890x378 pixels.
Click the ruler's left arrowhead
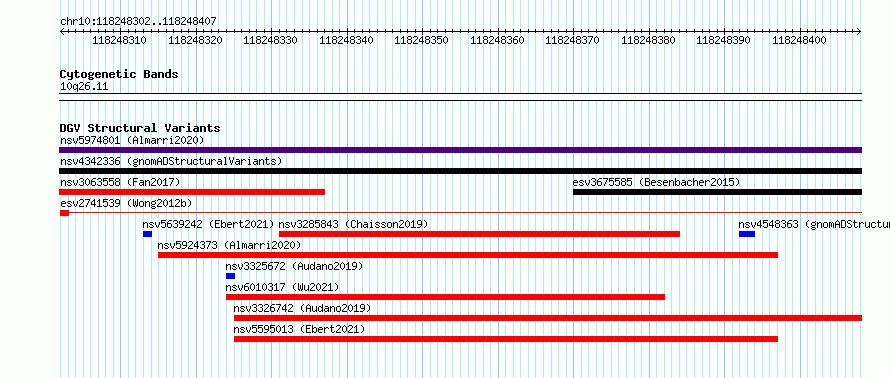62,32
